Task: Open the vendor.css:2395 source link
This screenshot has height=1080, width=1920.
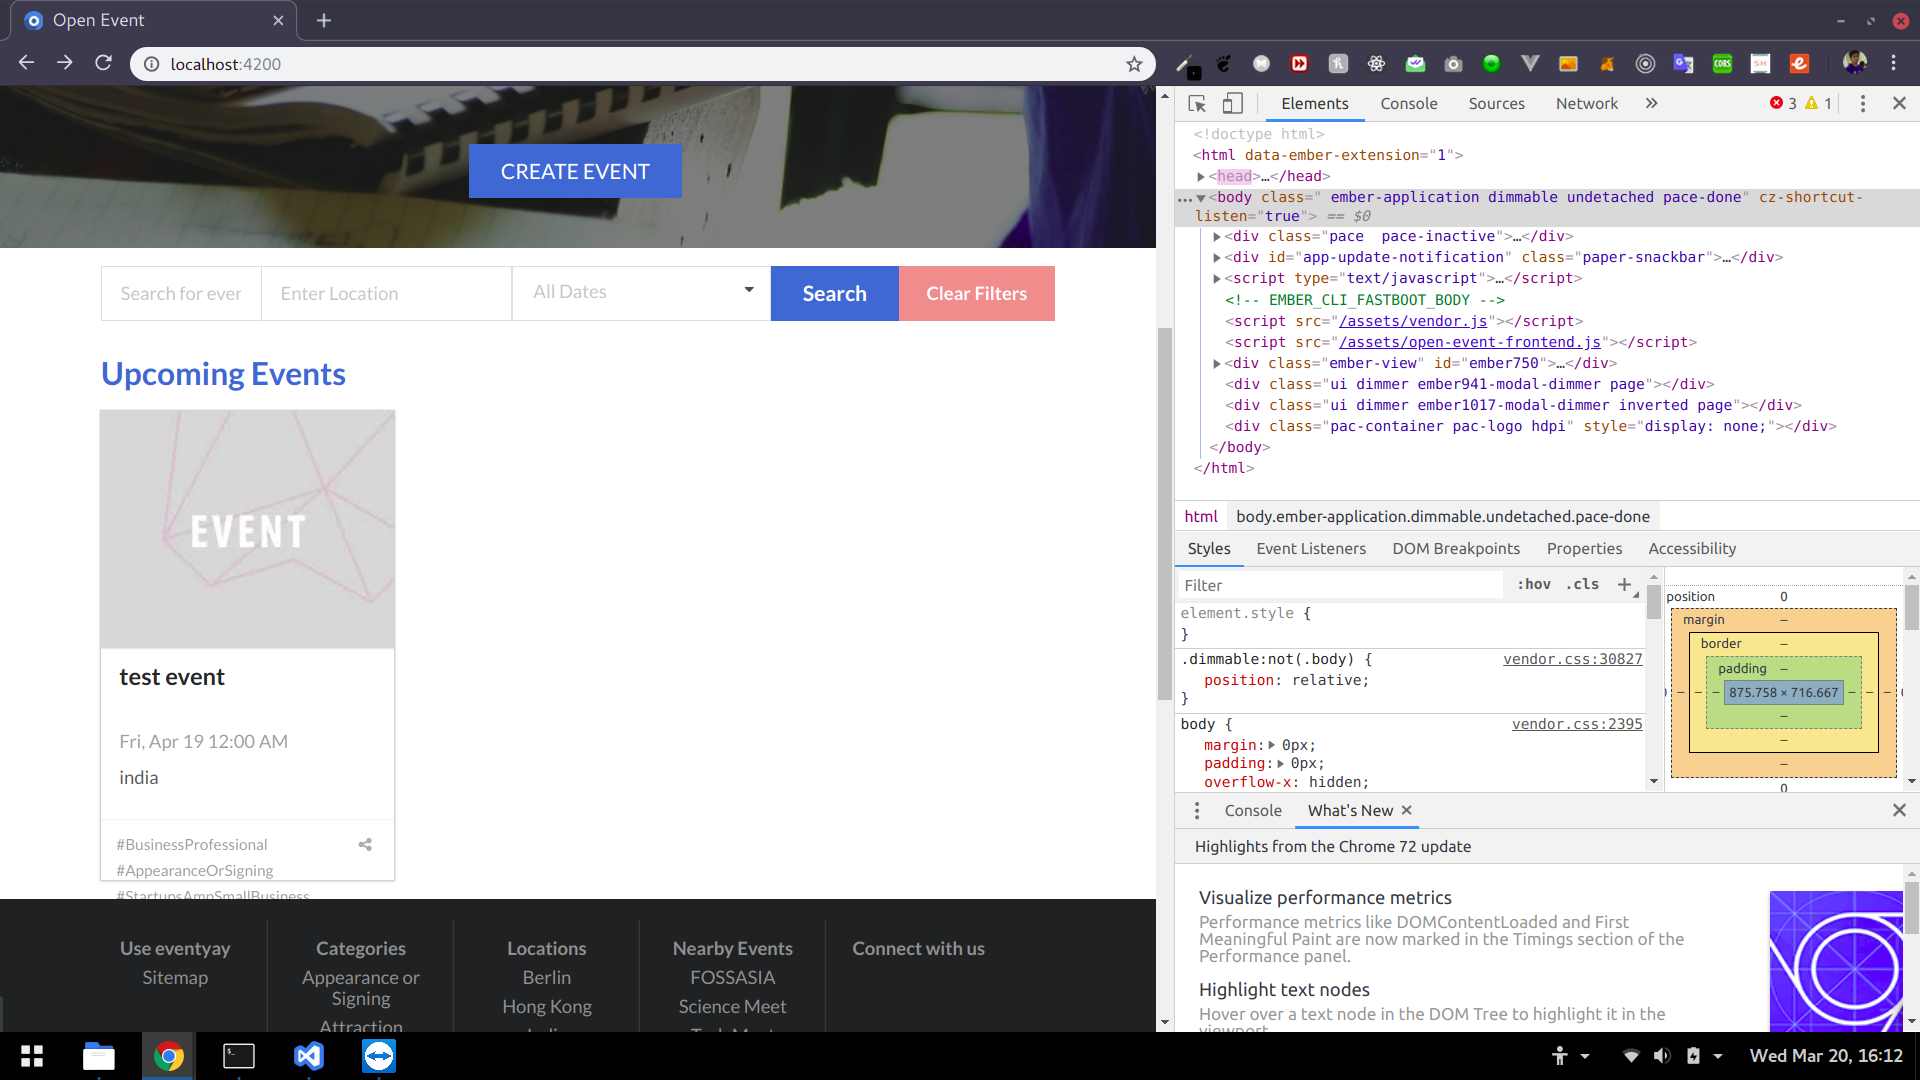Action: point(1577,724)
